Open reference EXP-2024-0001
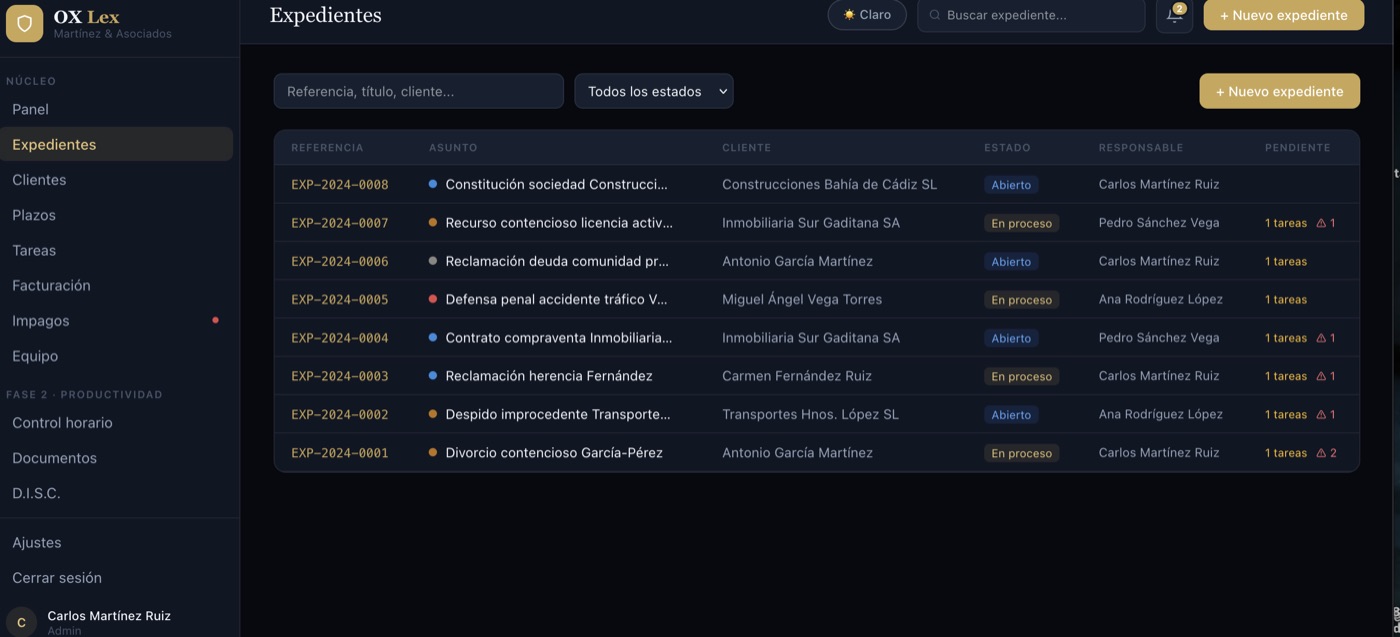Screen dimensions: 1400x637 point(340,453)
